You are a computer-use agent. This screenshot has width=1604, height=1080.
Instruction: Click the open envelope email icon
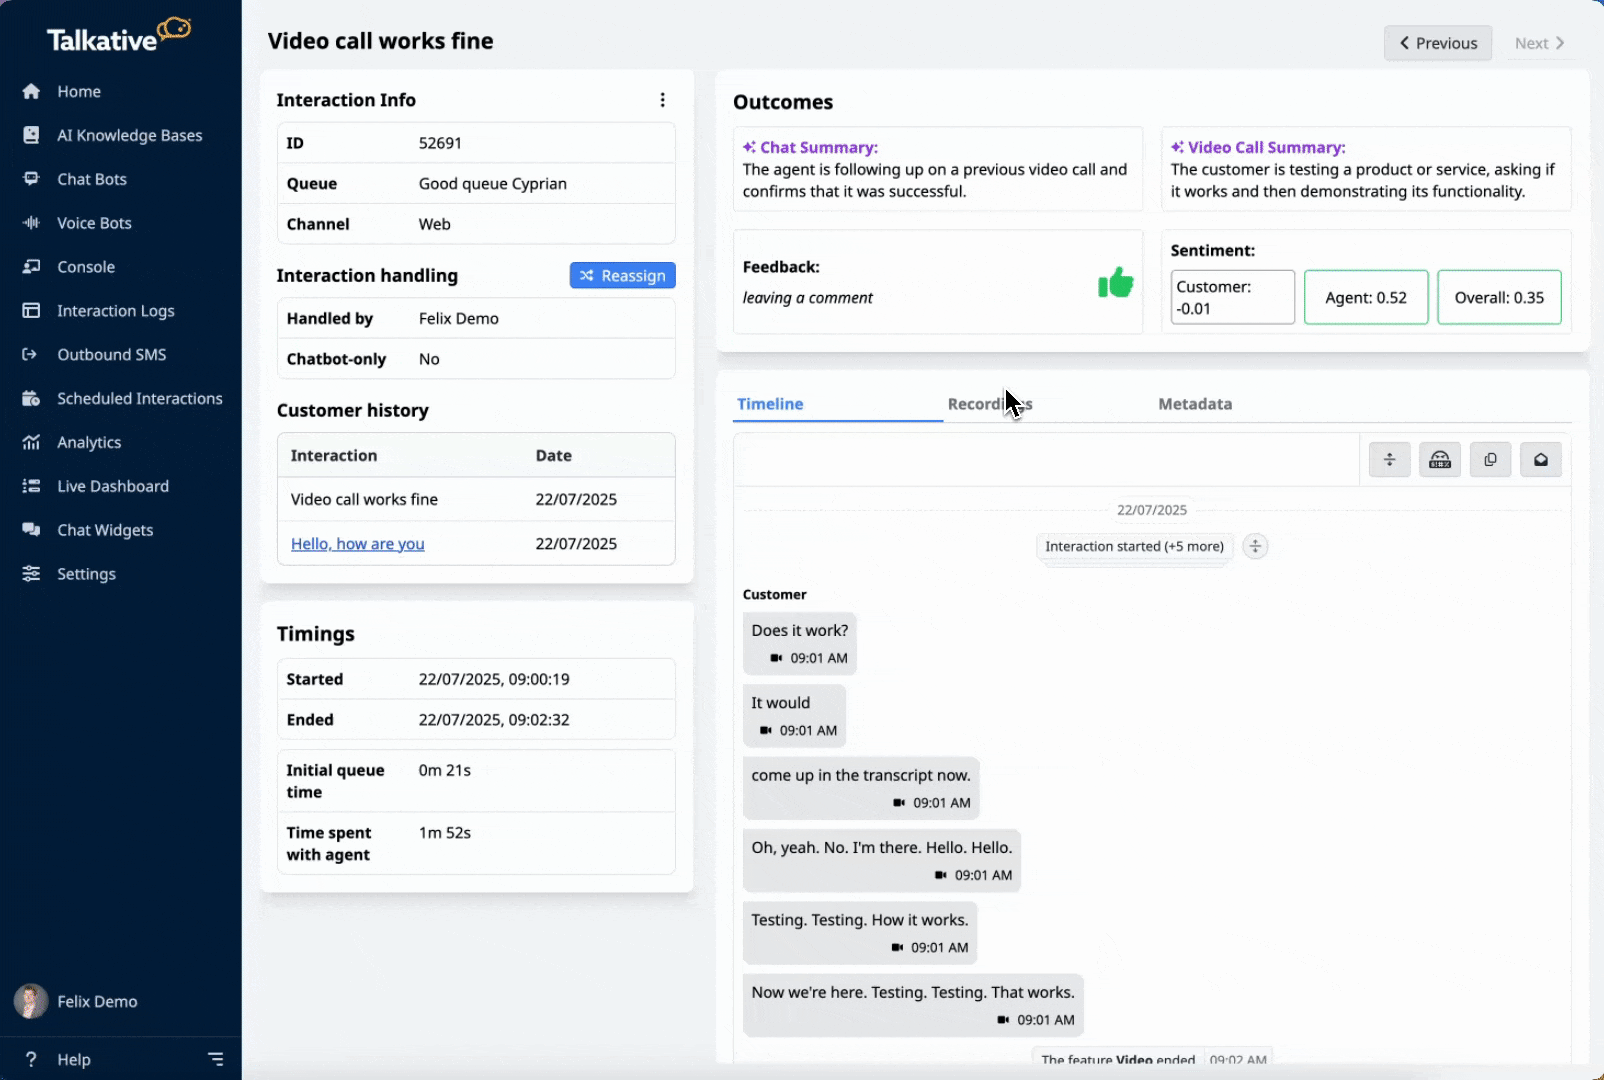pyautogui.click(x=1540, y=460)
